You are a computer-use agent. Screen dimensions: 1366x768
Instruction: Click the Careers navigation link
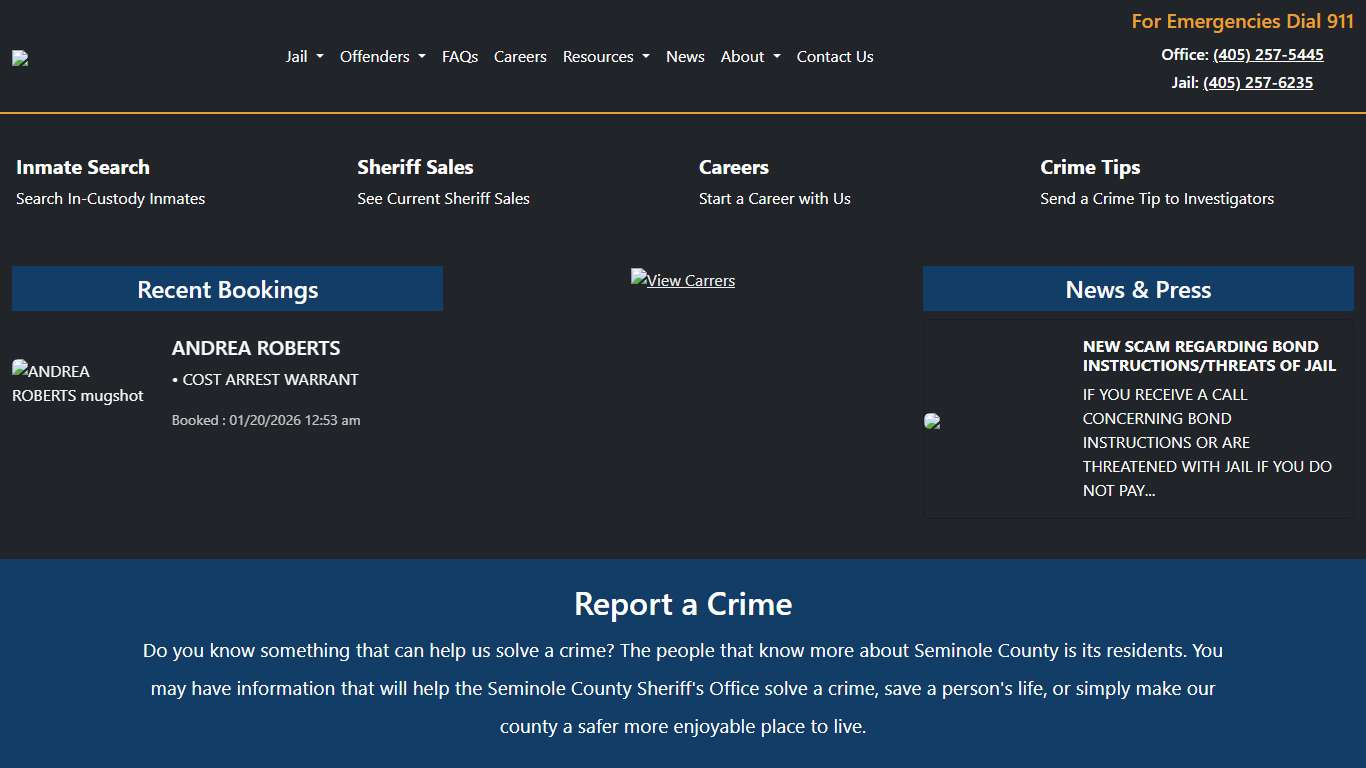pos(520,57)
